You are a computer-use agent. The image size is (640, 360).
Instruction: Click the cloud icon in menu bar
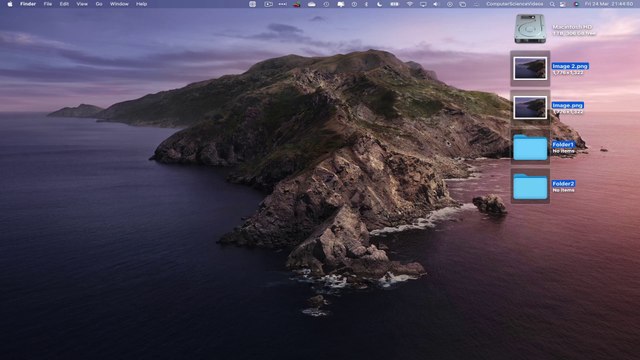pyautogui.click(x=311, y=4)
